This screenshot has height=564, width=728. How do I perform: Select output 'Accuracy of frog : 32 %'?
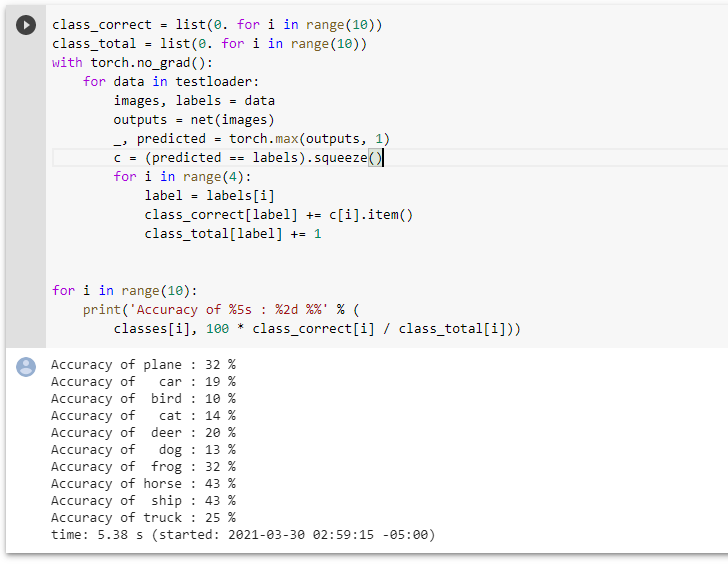[x=143, y=467]
